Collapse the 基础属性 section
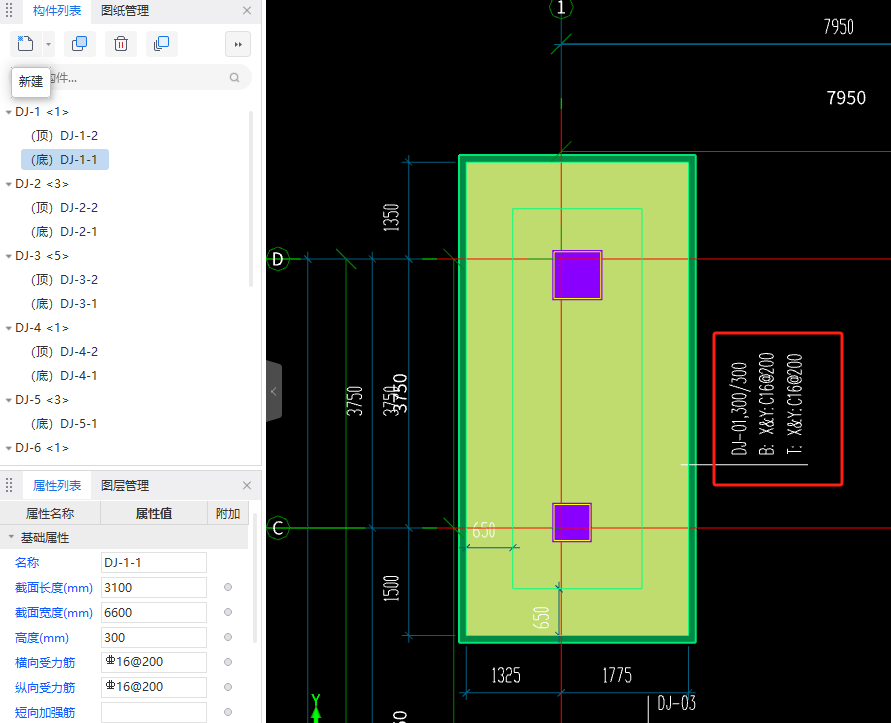The height and width of the screenshot is (723, 891). tap(11, 537)
